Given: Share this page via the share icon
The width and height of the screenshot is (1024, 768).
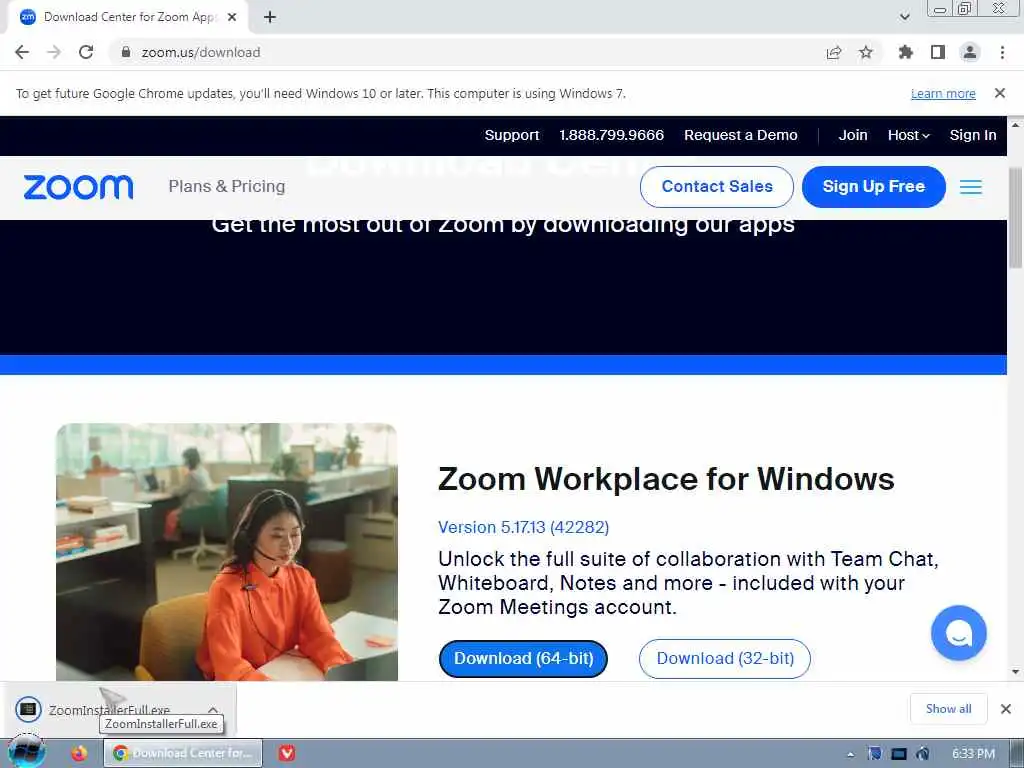Looking at the screenshot, I should point(834,52).
